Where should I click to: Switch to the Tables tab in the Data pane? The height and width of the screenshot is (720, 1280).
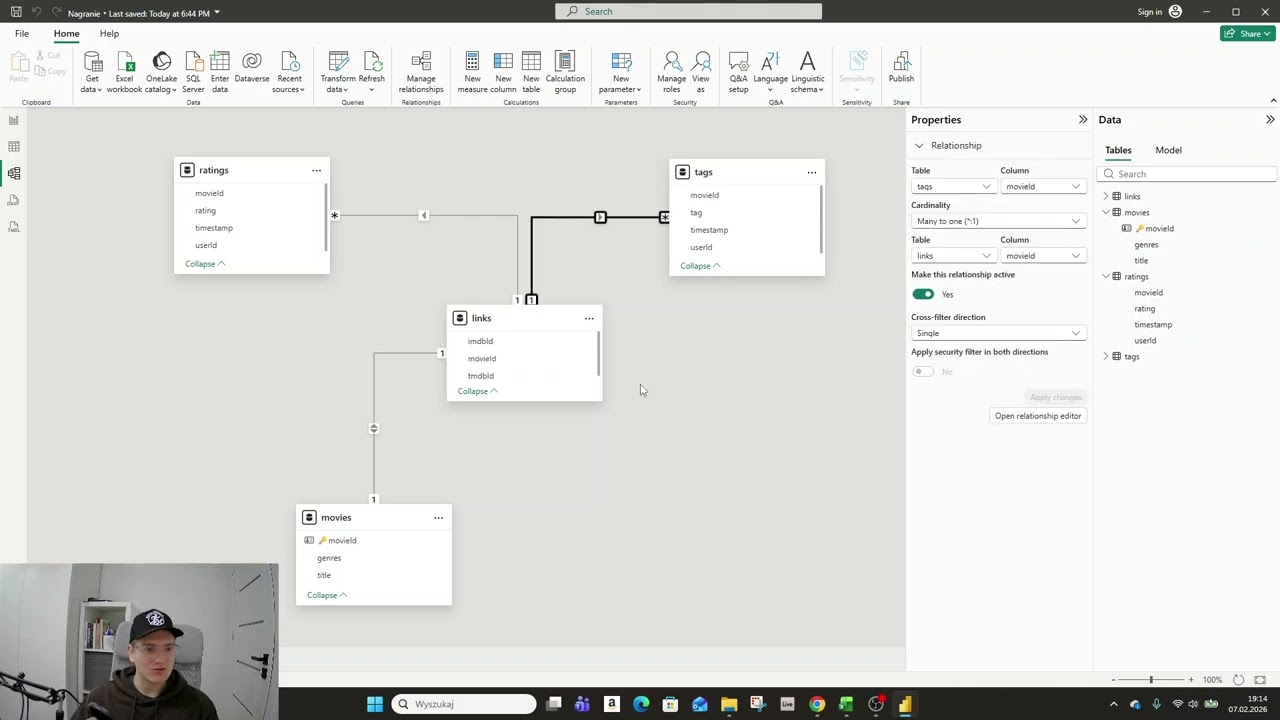tap(1118, 150)
